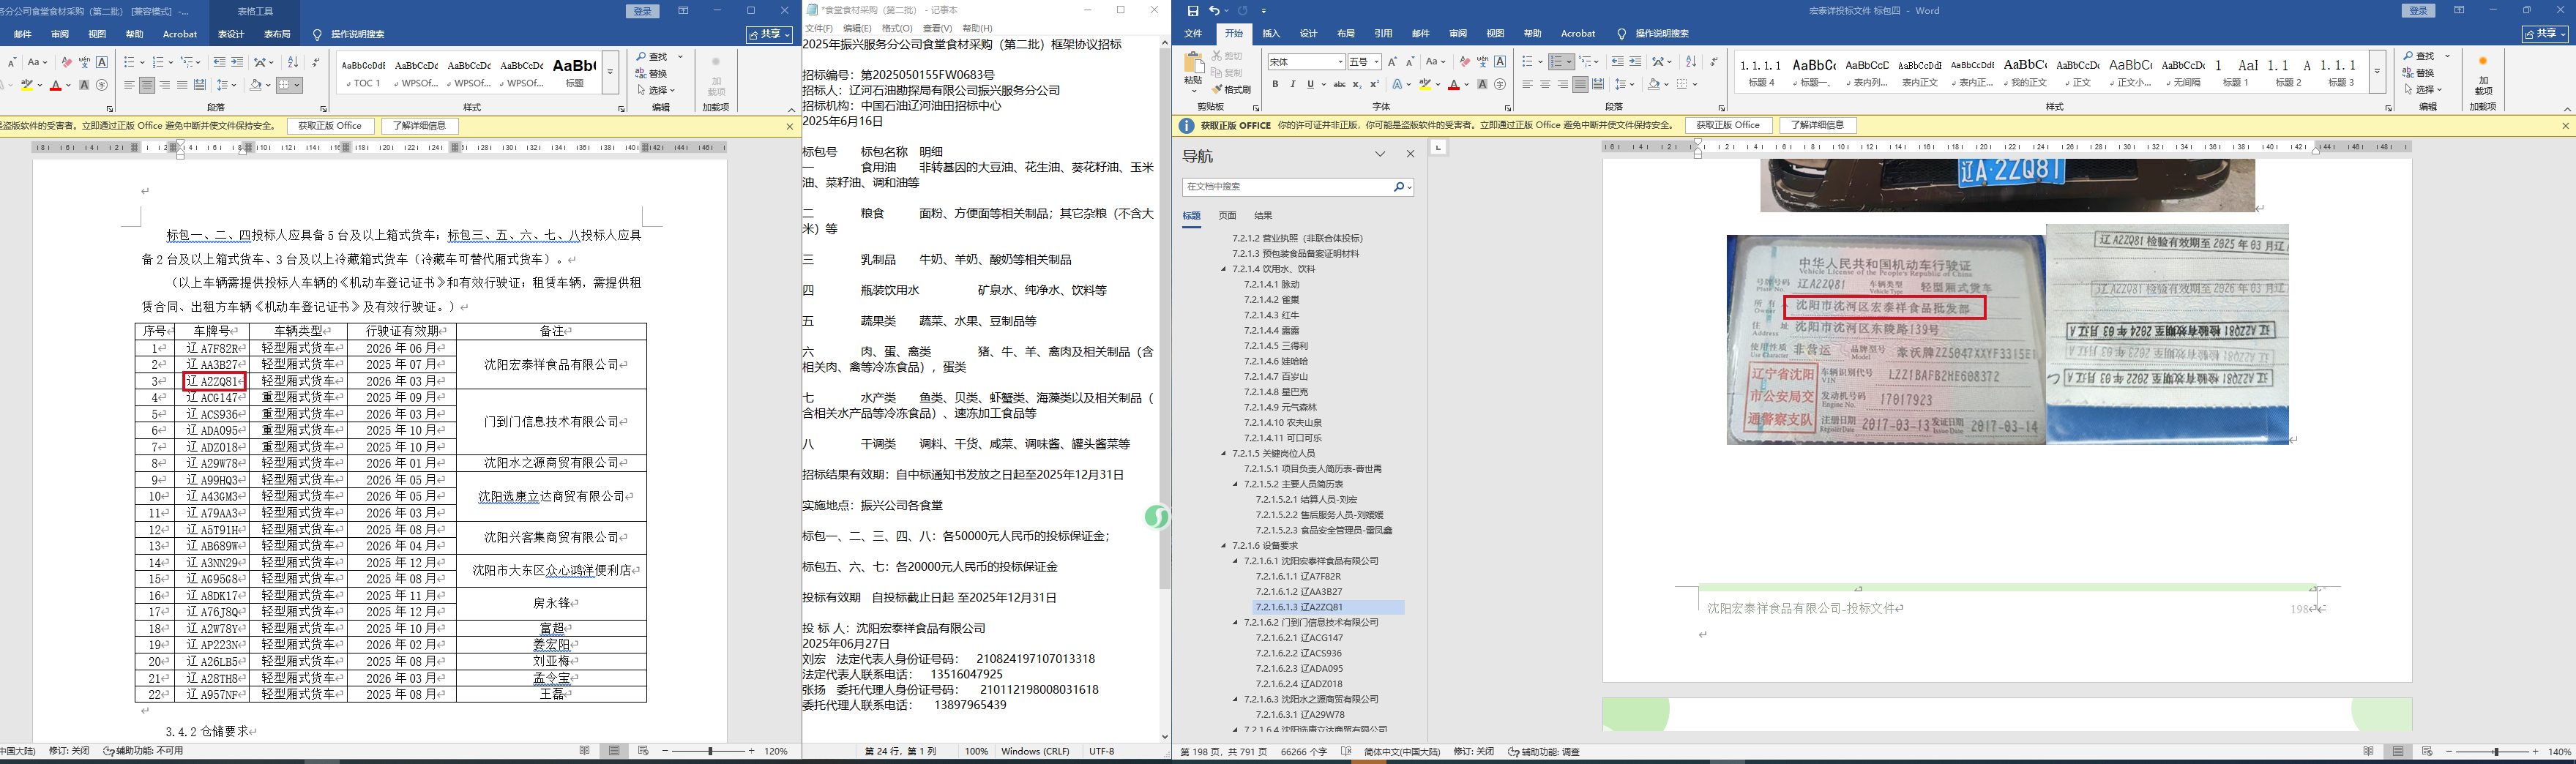
Task: Clear all formatting in the right Word ribbon
Action: 1465,62
